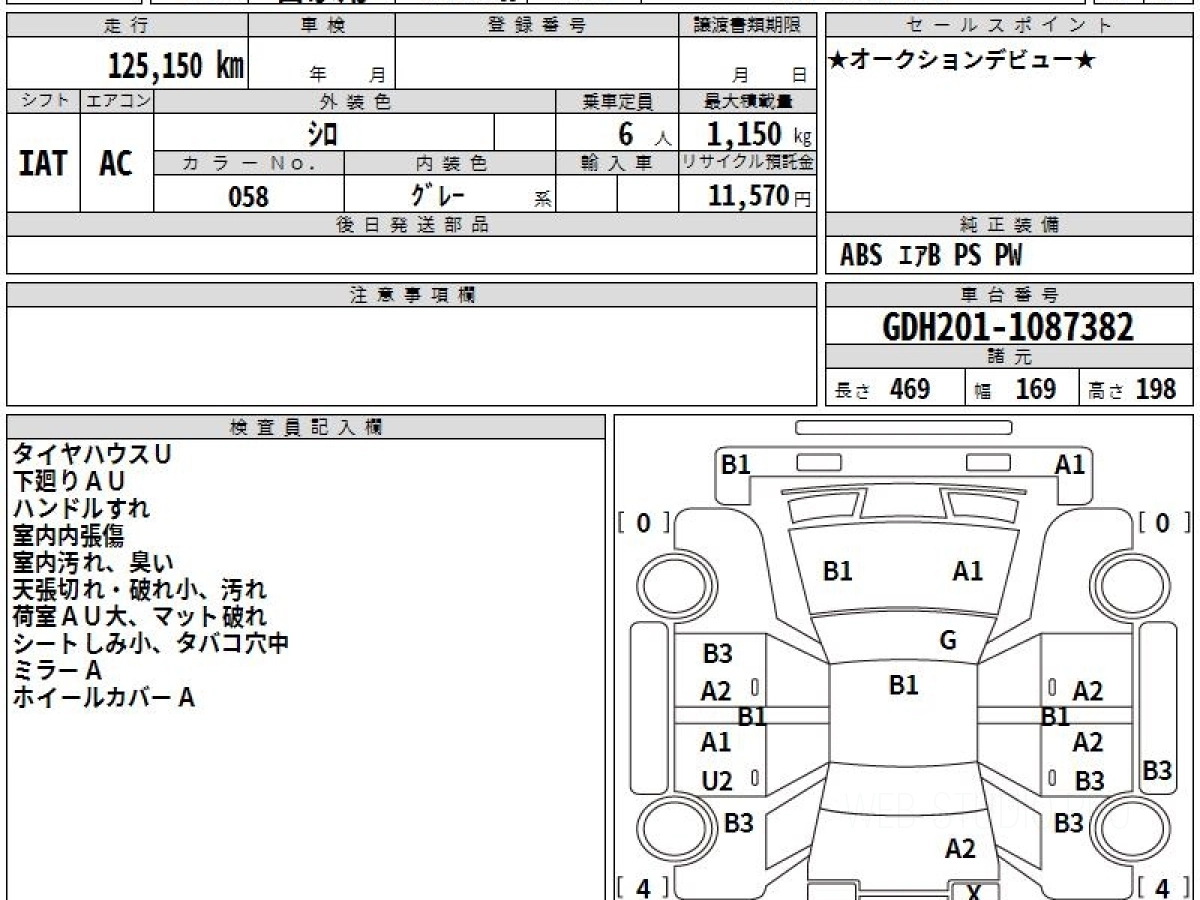
Task: Click the right [ 0 ] tire rating
Action: click(1163, 522)
